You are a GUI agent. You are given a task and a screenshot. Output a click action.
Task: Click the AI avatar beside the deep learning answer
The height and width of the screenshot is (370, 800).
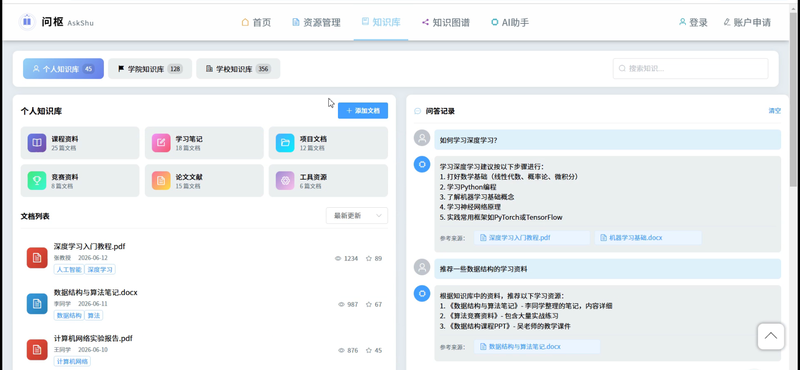[x=422, y=164]
